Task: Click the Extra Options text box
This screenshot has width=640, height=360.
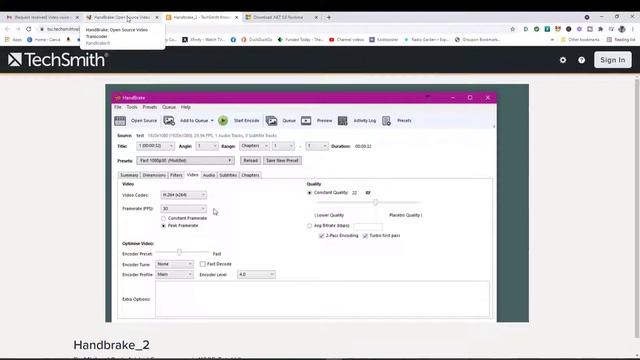Action: coord(322,299)
